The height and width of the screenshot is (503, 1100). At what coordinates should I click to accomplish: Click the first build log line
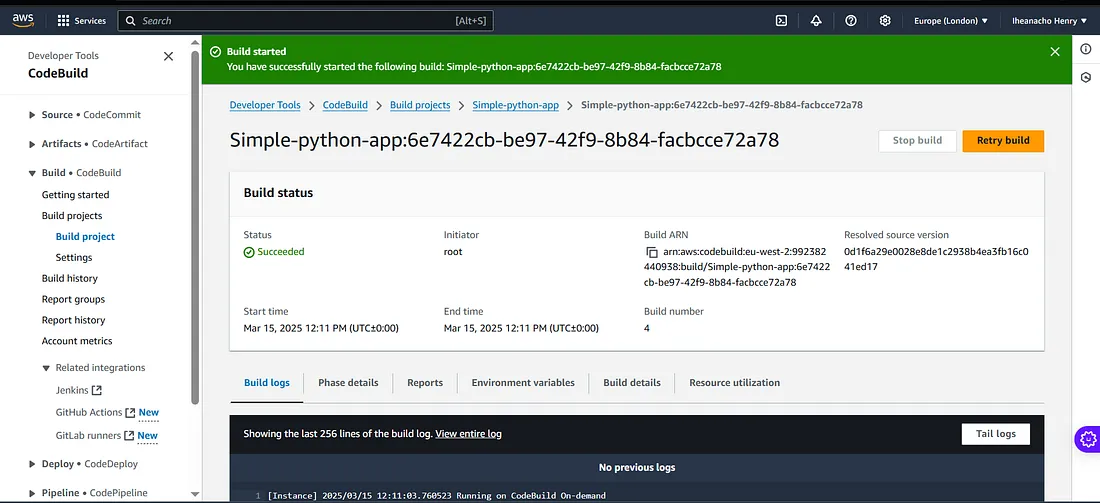(x=436, y=496)
